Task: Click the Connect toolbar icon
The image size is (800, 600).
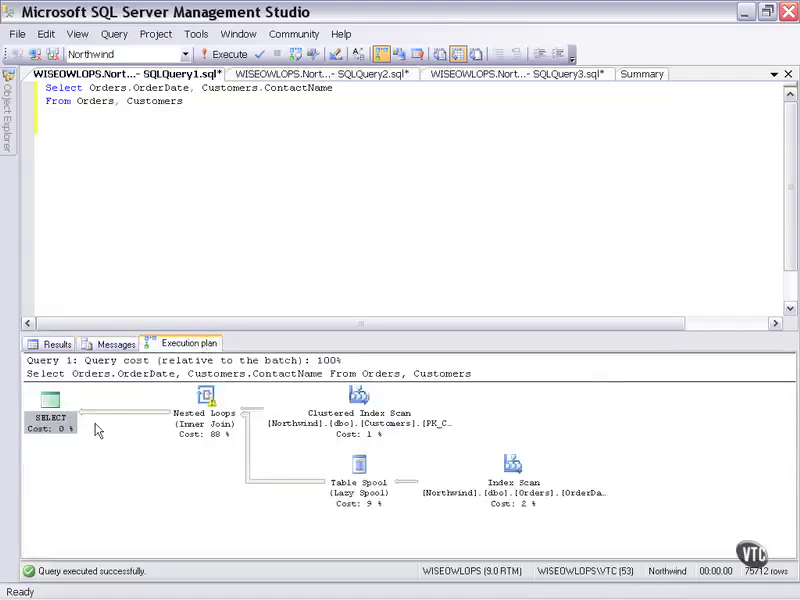Action: pos(18,54)
